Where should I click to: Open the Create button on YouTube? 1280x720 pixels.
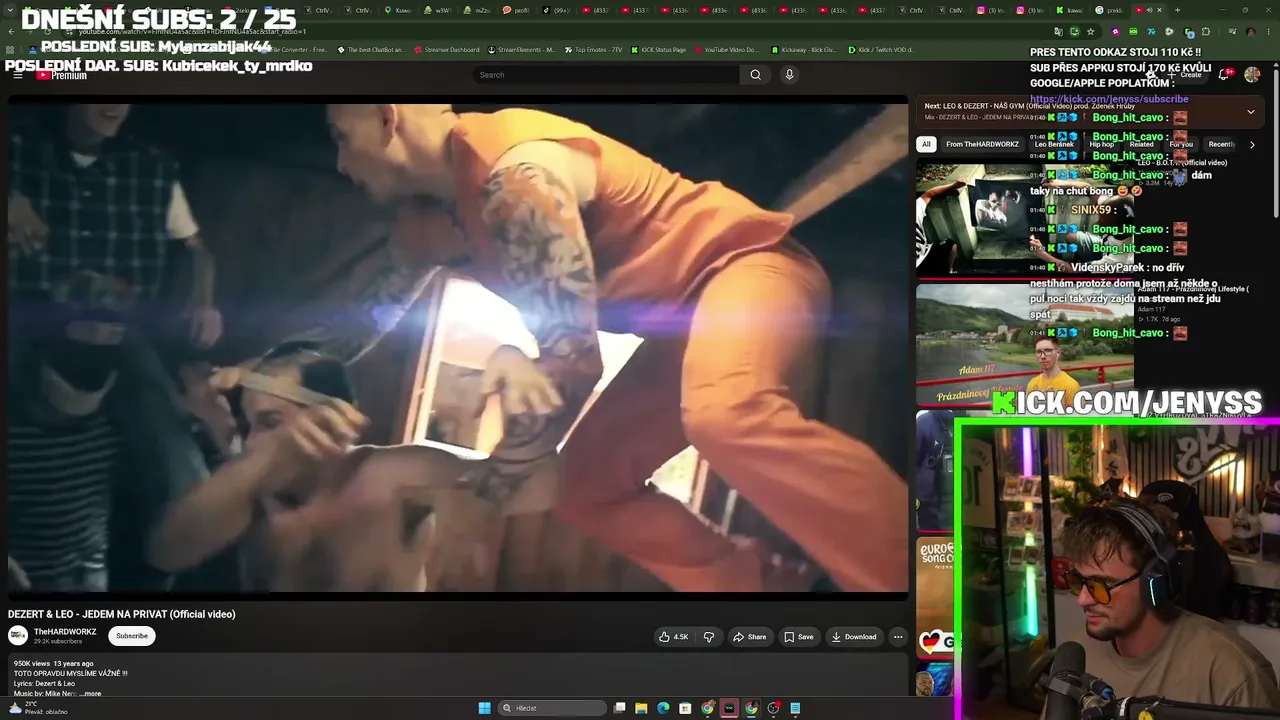tap(1185, 75)
